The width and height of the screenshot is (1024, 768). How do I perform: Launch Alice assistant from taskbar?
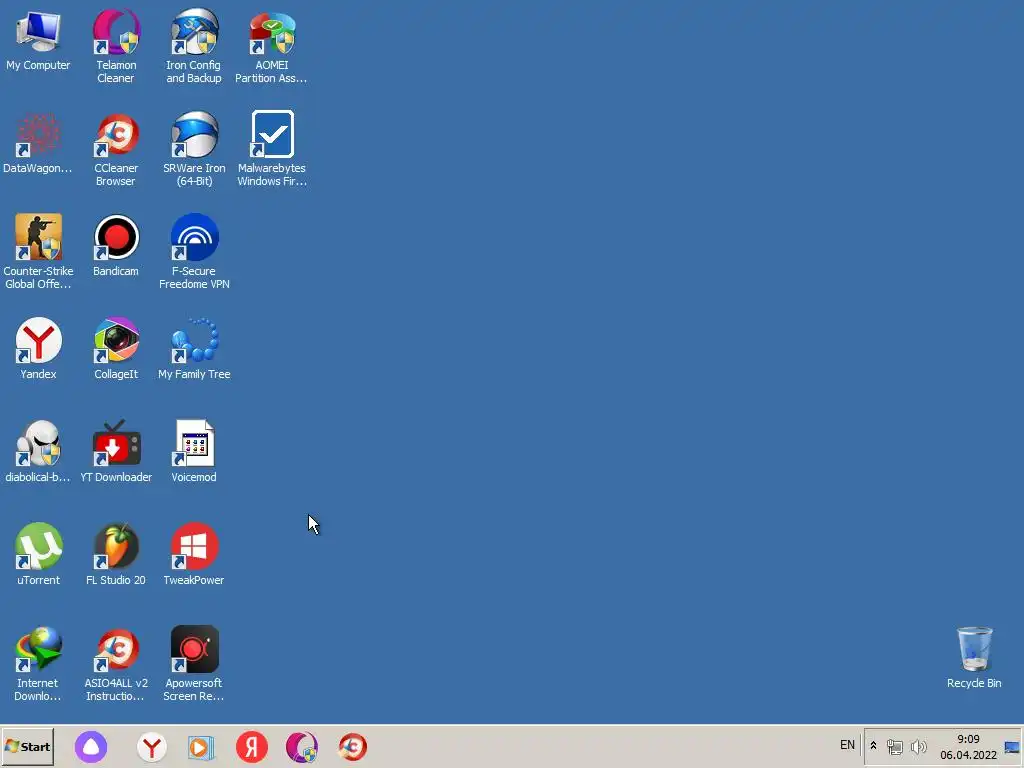click(x=91, y=746)
